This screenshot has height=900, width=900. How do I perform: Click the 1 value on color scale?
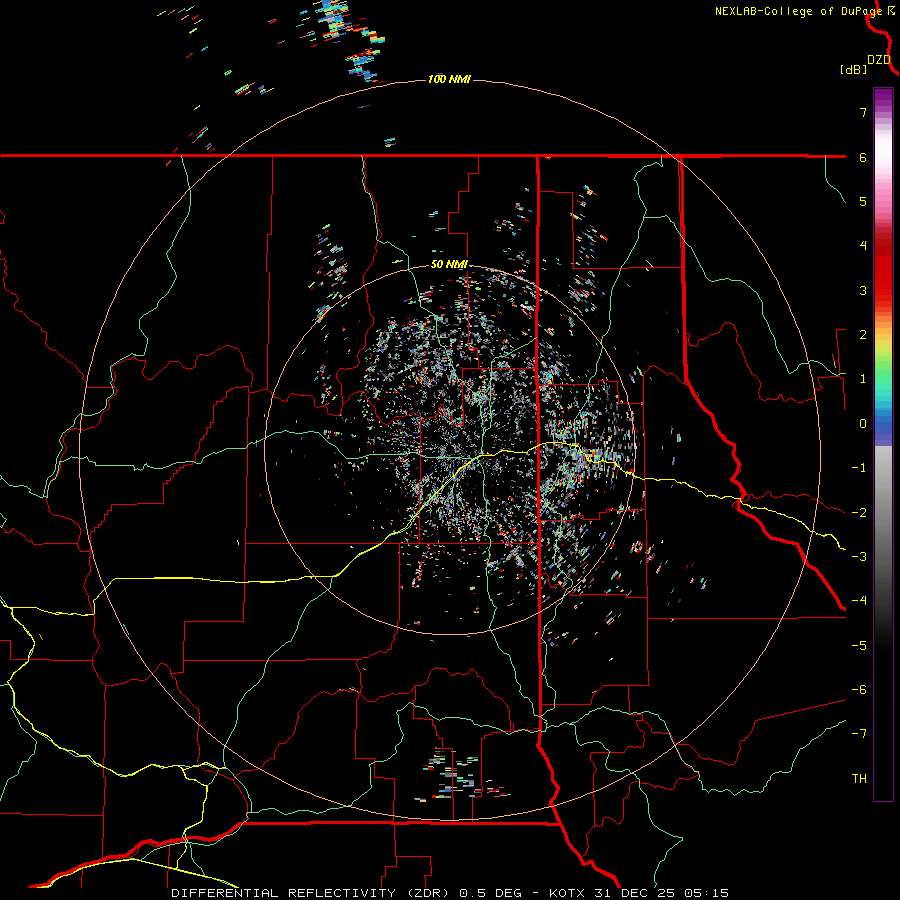(x=863, y=379)
